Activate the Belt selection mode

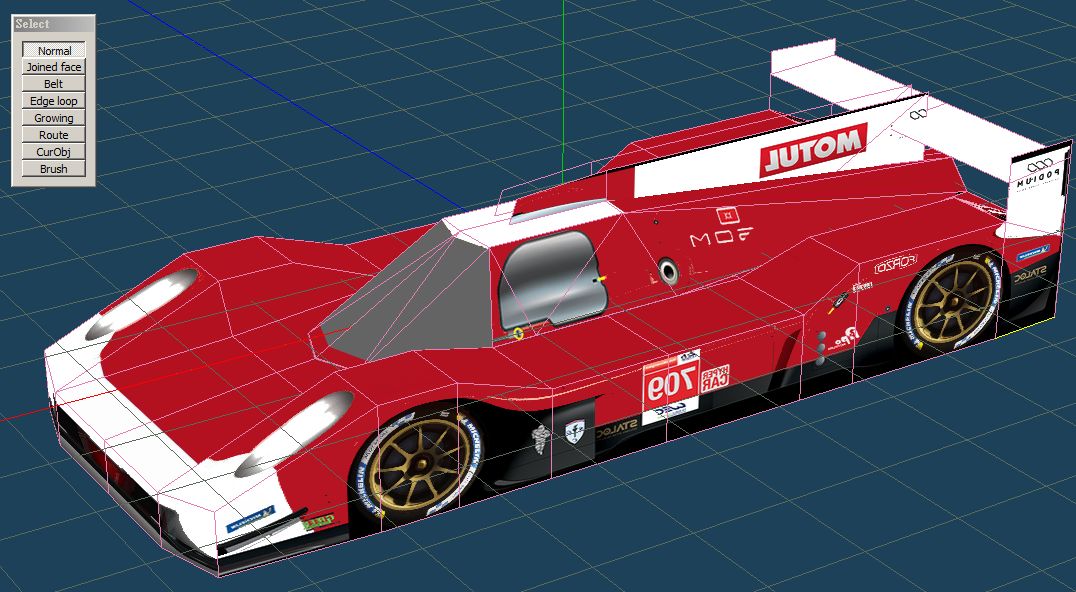point(54,84)
